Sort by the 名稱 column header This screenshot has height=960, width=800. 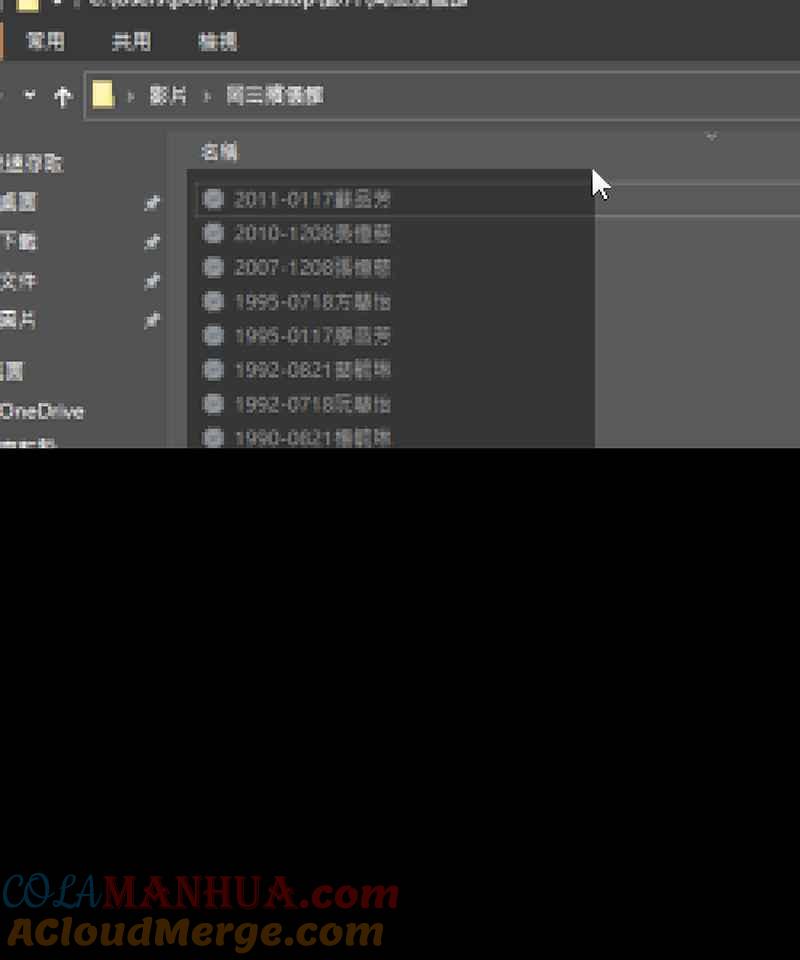click(x=220, y=152)
